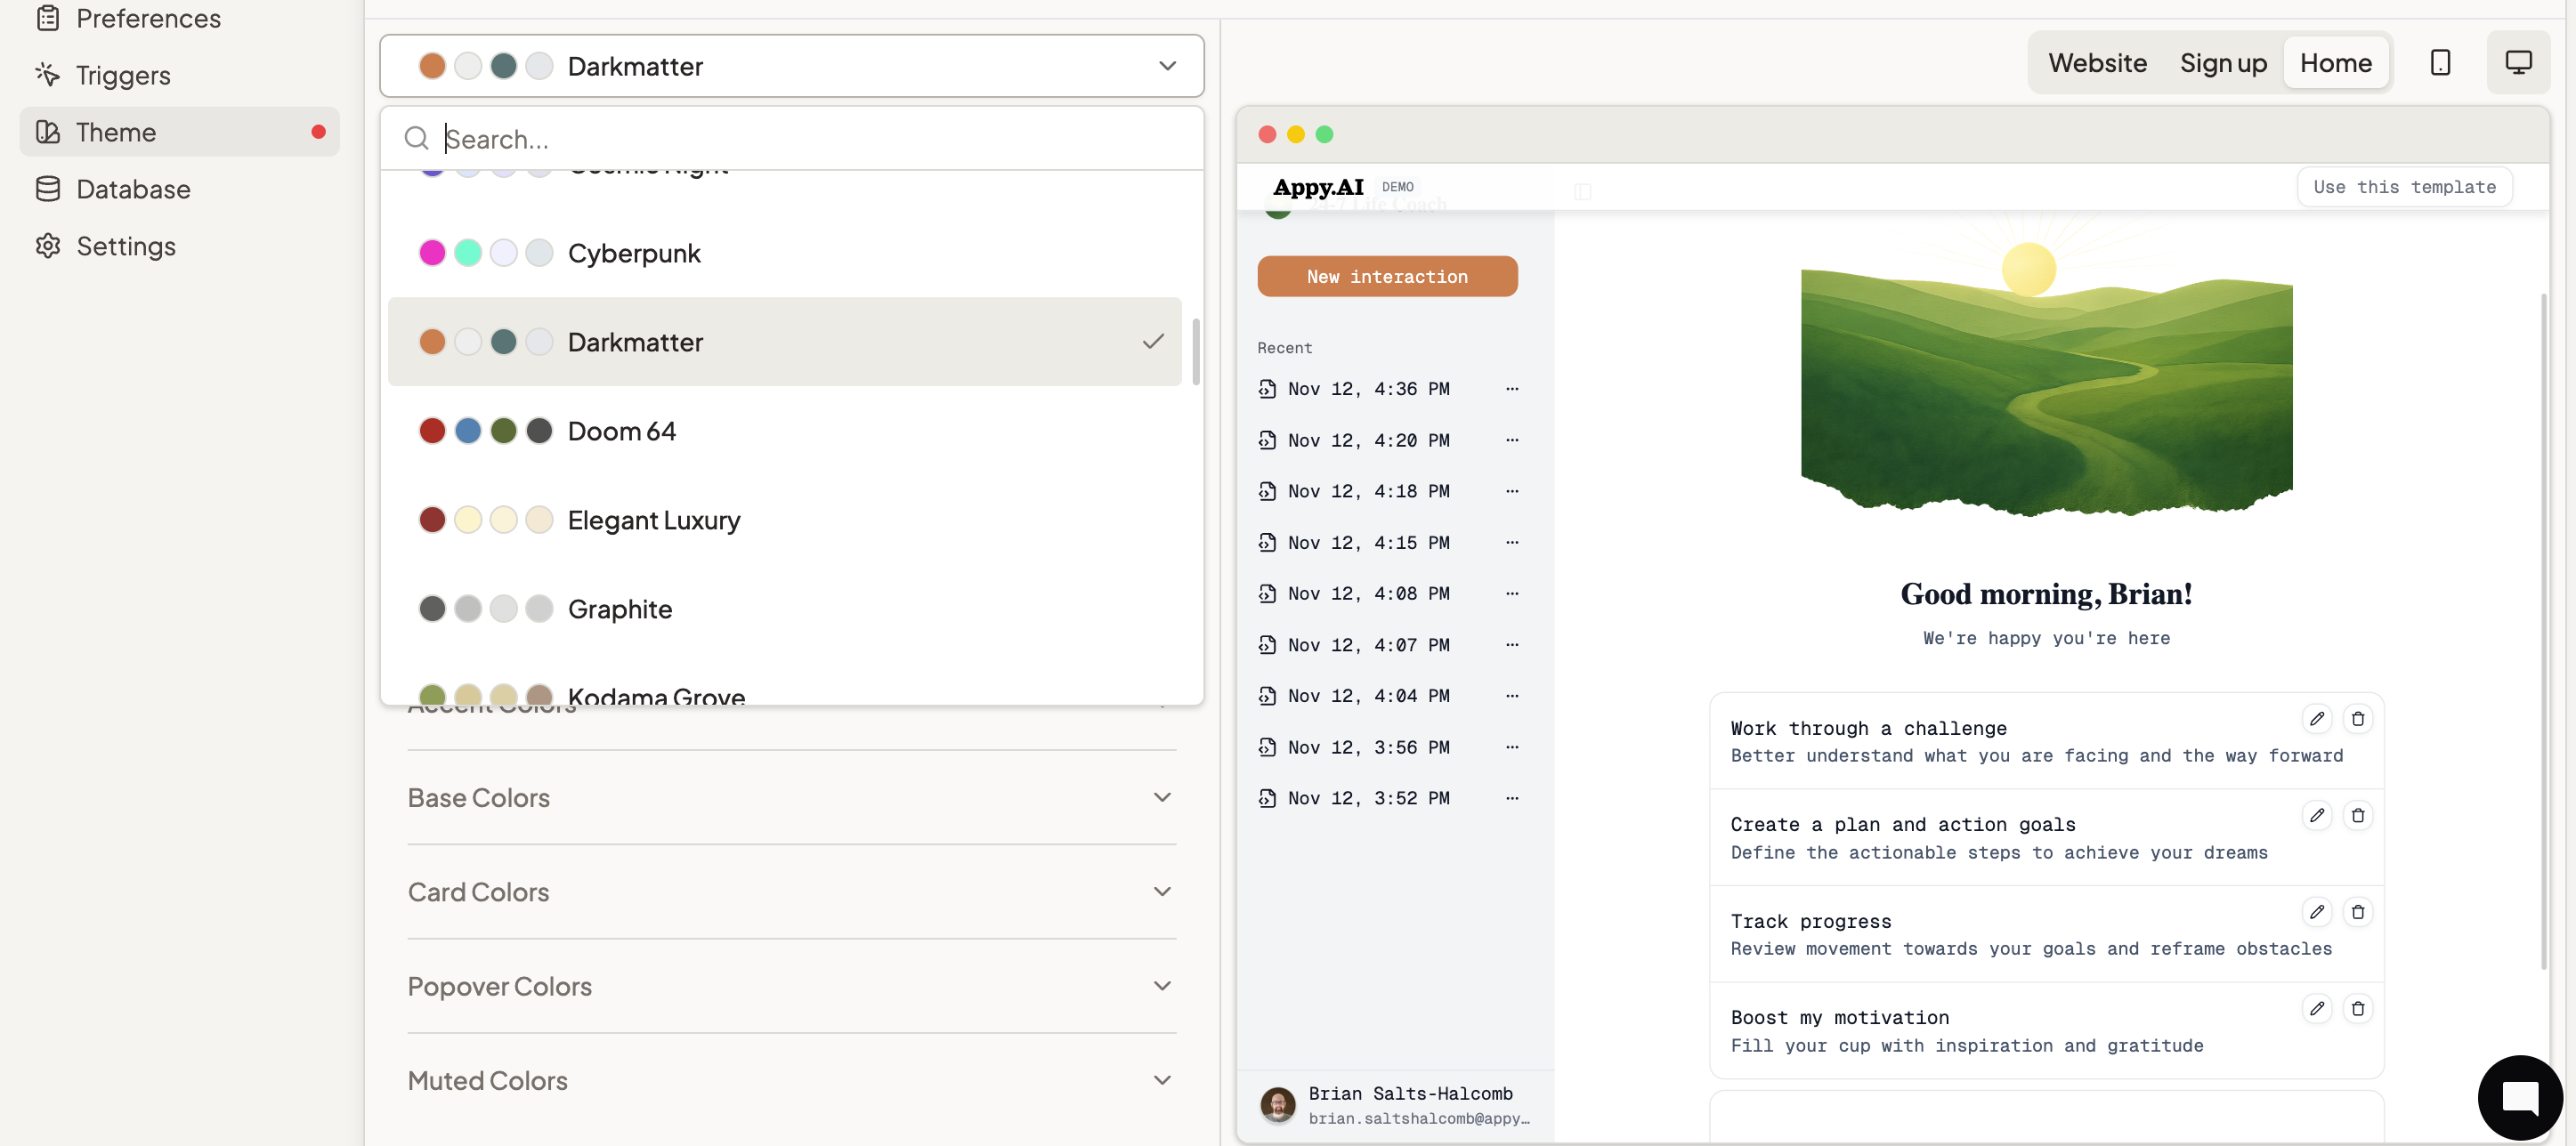This screenshot has height=1146, width=2576.
Task: Switch to mobile device preview icon
Action: point(2440,62)
